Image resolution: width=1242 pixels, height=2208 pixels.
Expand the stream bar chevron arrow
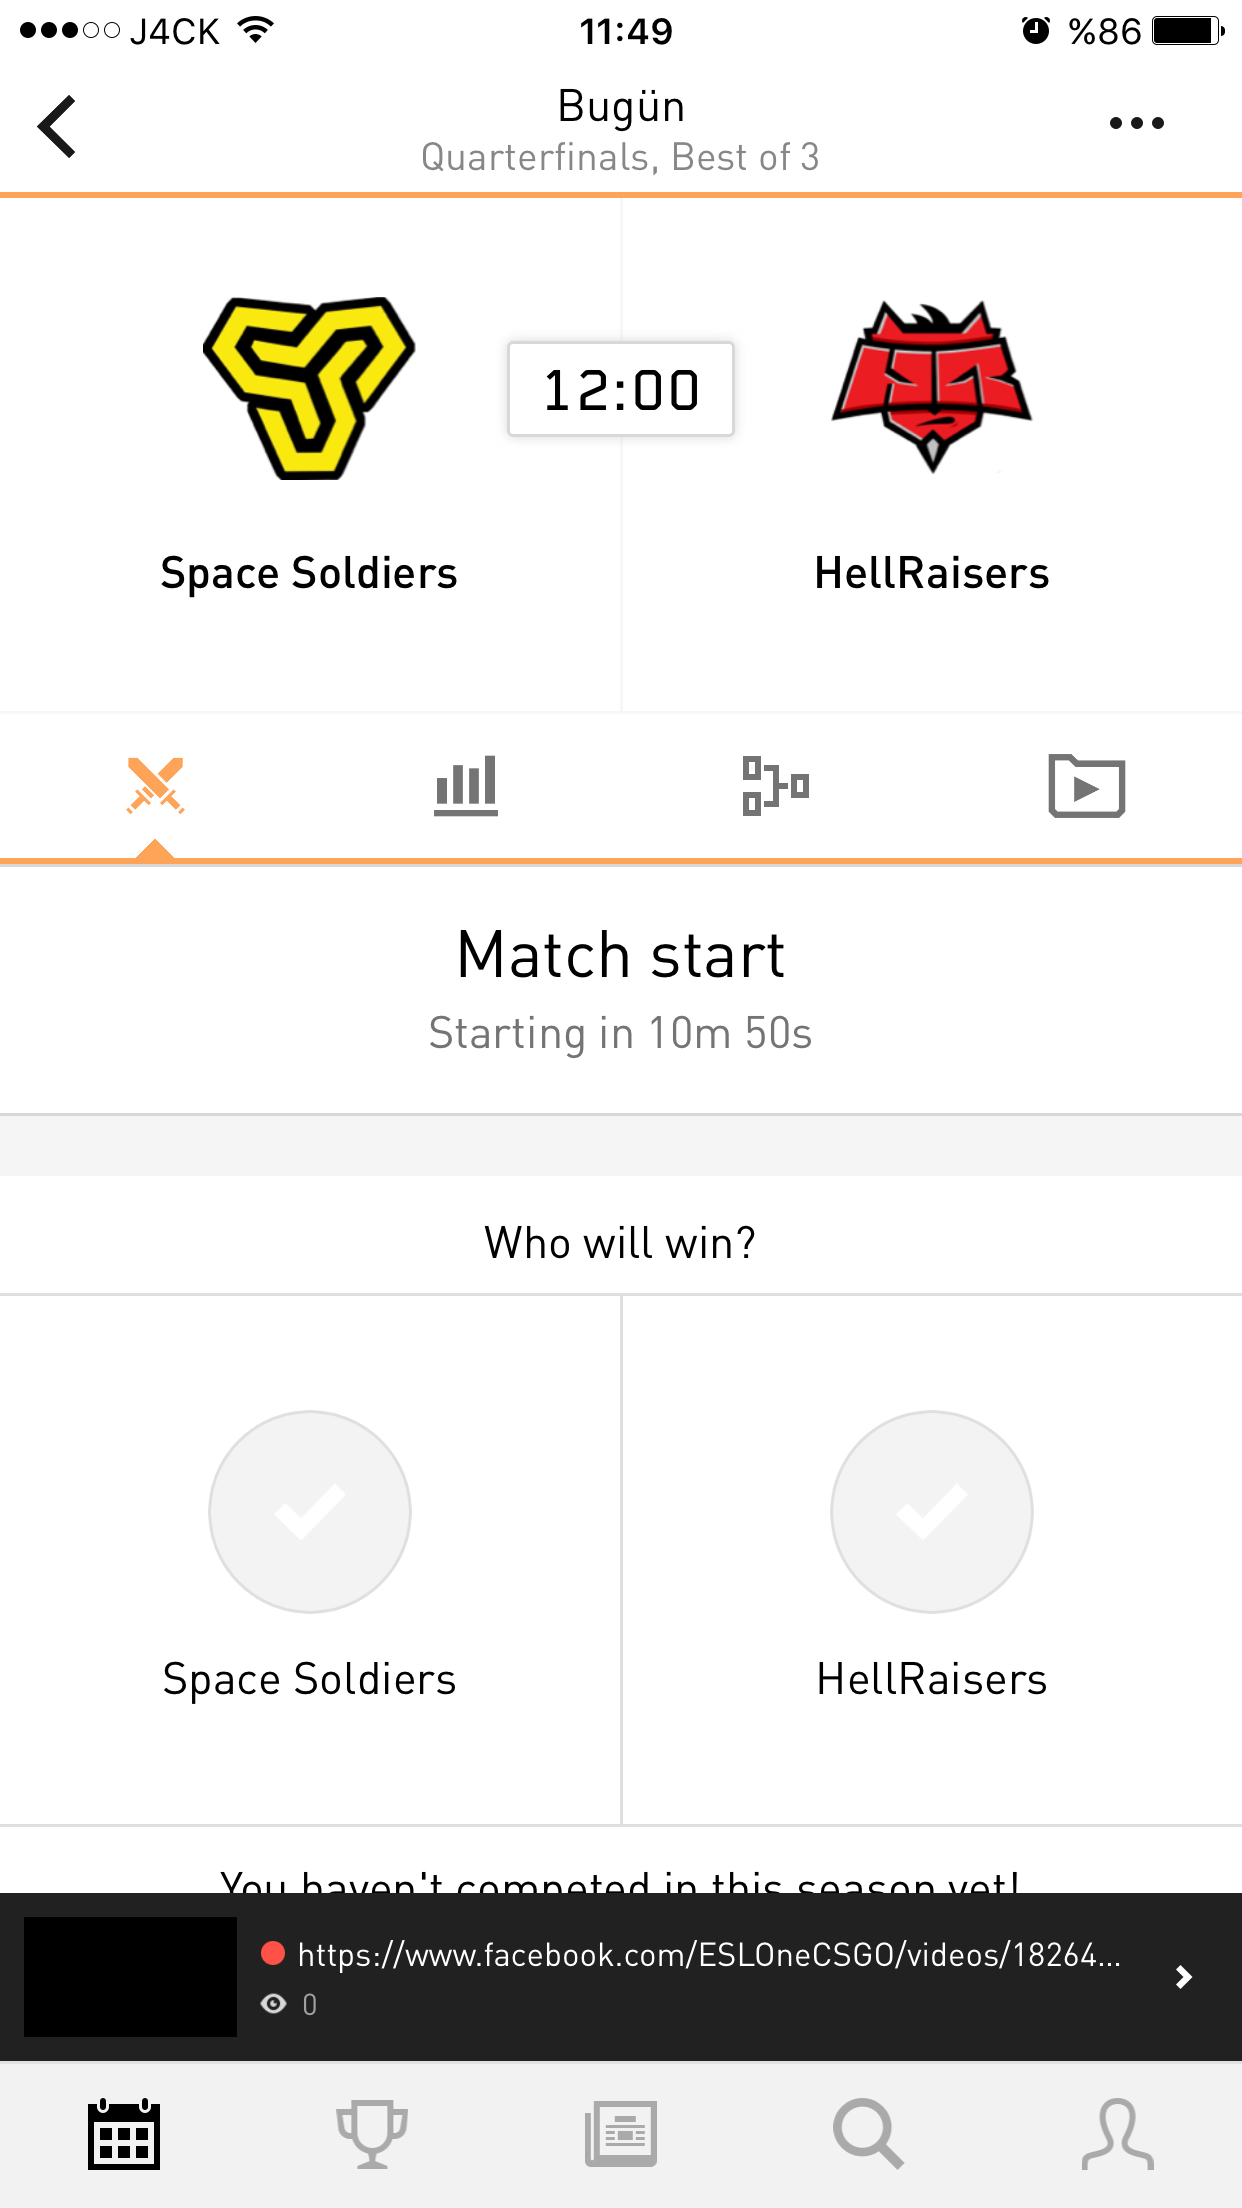coord(1184,1977)
